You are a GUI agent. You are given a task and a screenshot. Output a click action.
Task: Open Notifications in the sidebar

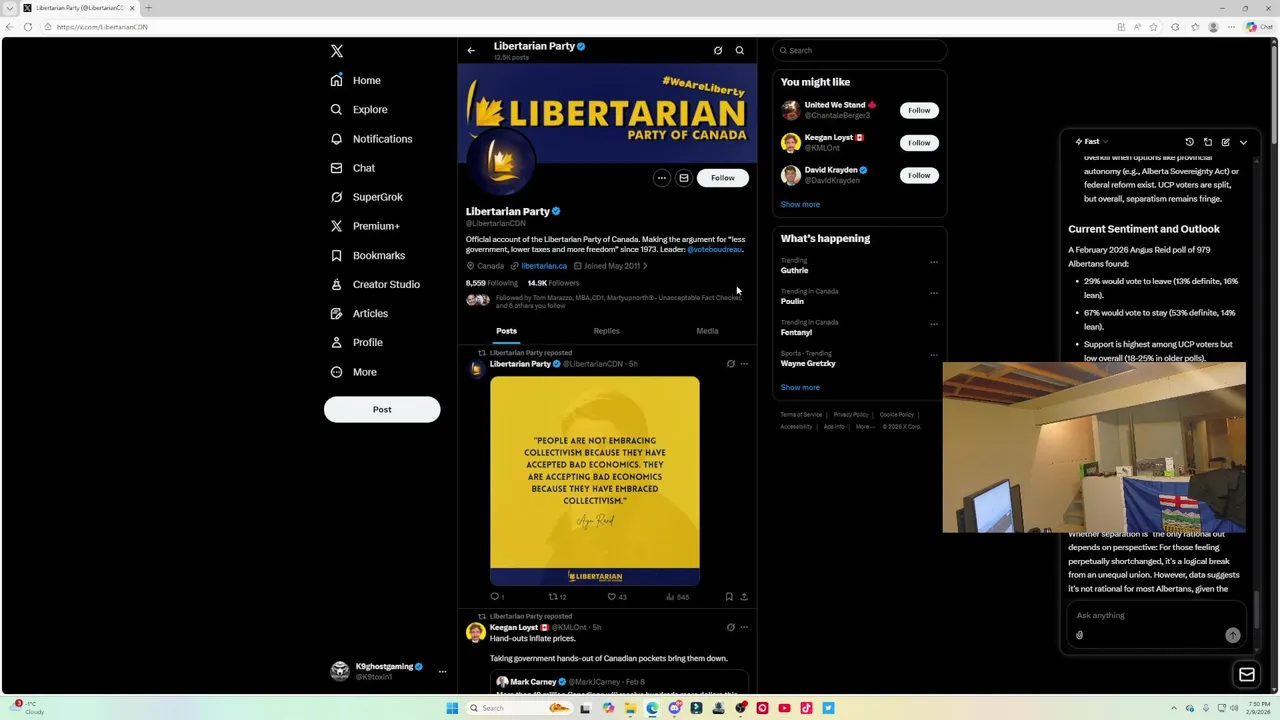tap(371, 139)
